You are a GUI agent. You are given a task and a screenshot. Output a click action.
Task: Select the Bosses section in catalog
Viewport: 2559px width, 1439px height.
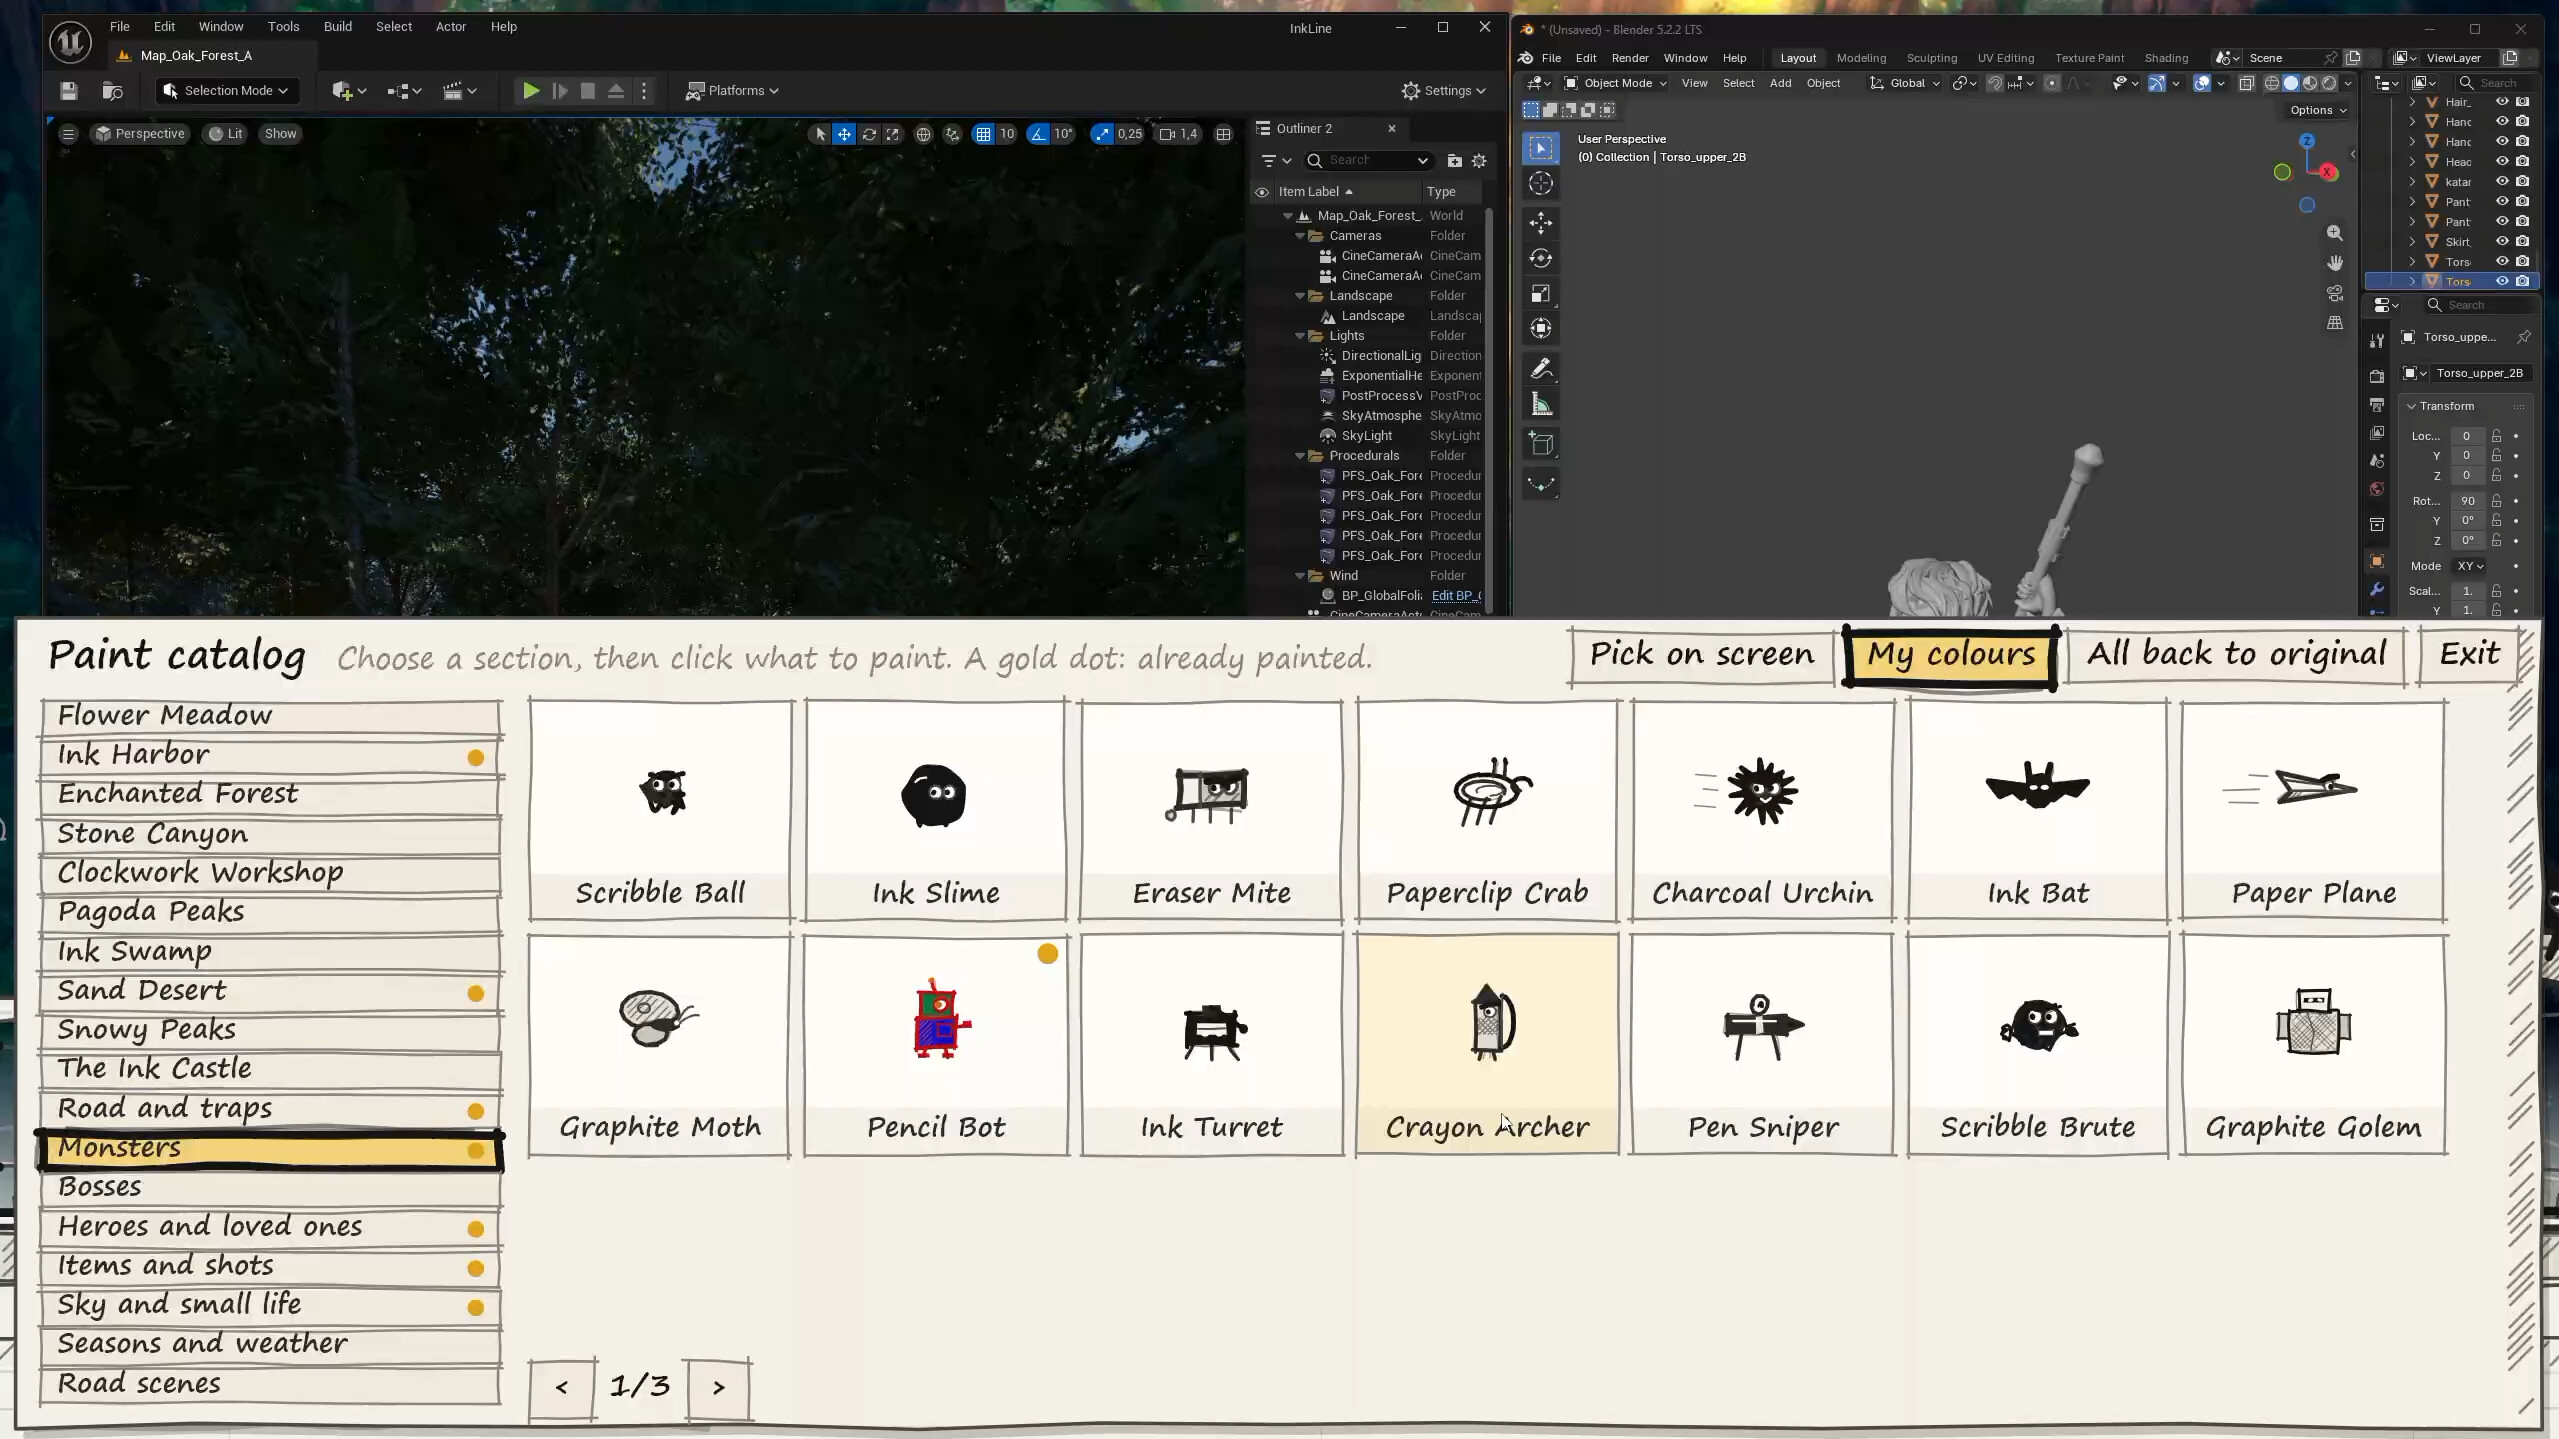270,1187
